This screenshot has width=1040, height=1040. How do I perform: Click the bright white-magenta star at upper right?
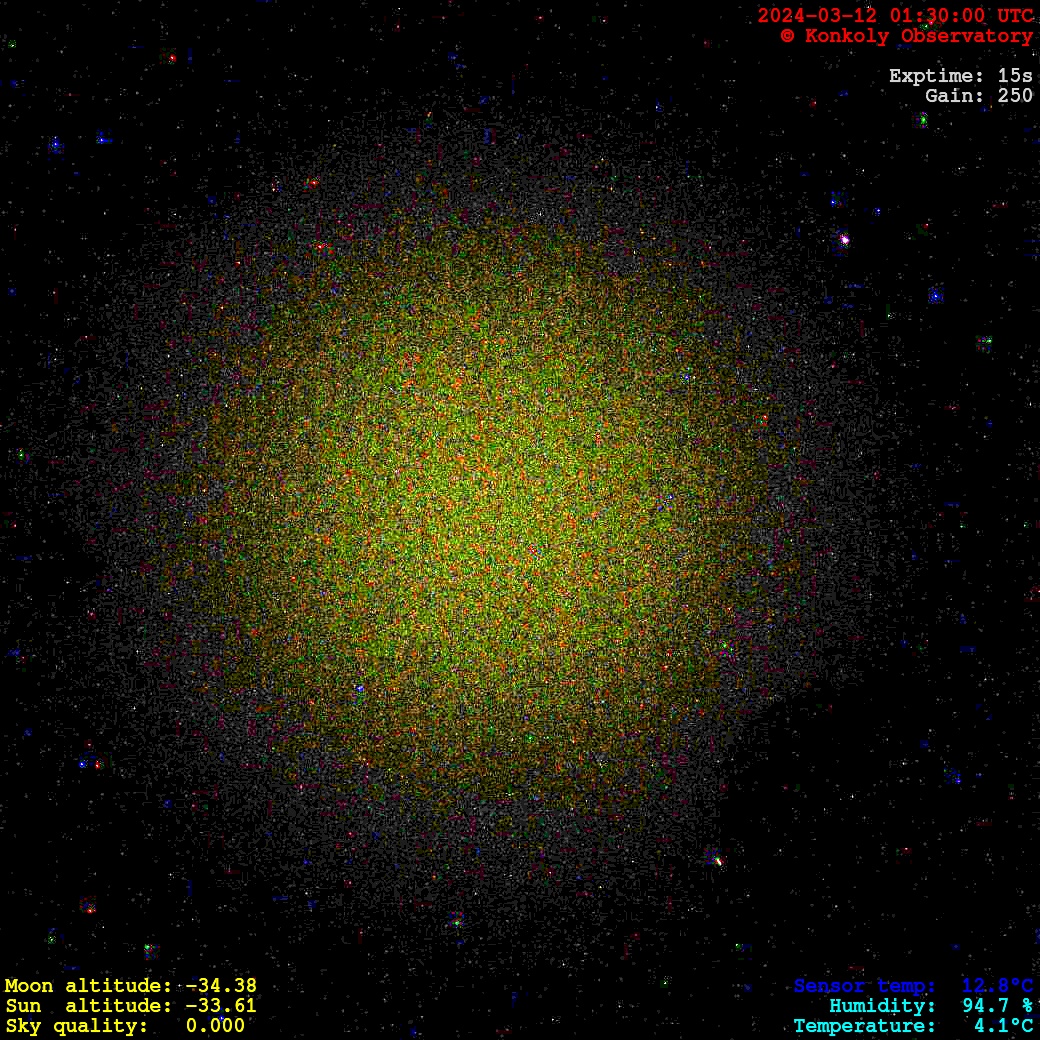pyautogui.click(x=844, y=240)
